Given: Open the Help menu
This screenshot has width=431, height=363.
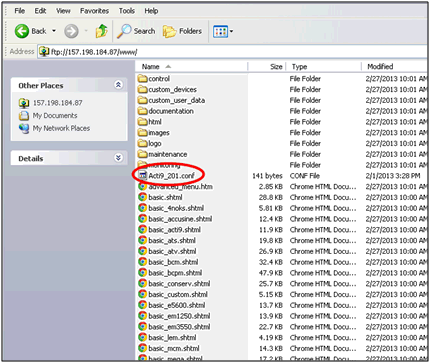Looking at the screenshot, I should click(151, 11).
